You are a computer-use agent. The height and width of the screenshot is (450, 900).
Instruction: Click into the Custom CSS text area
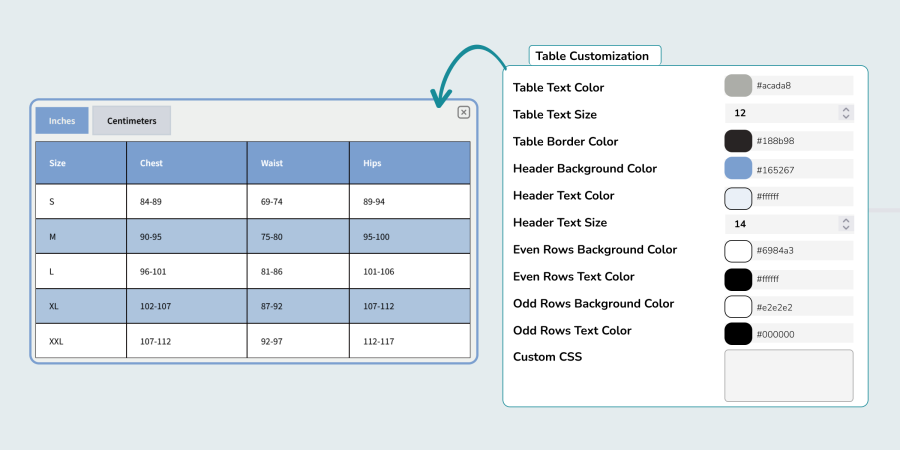click(x=788, y=375)
